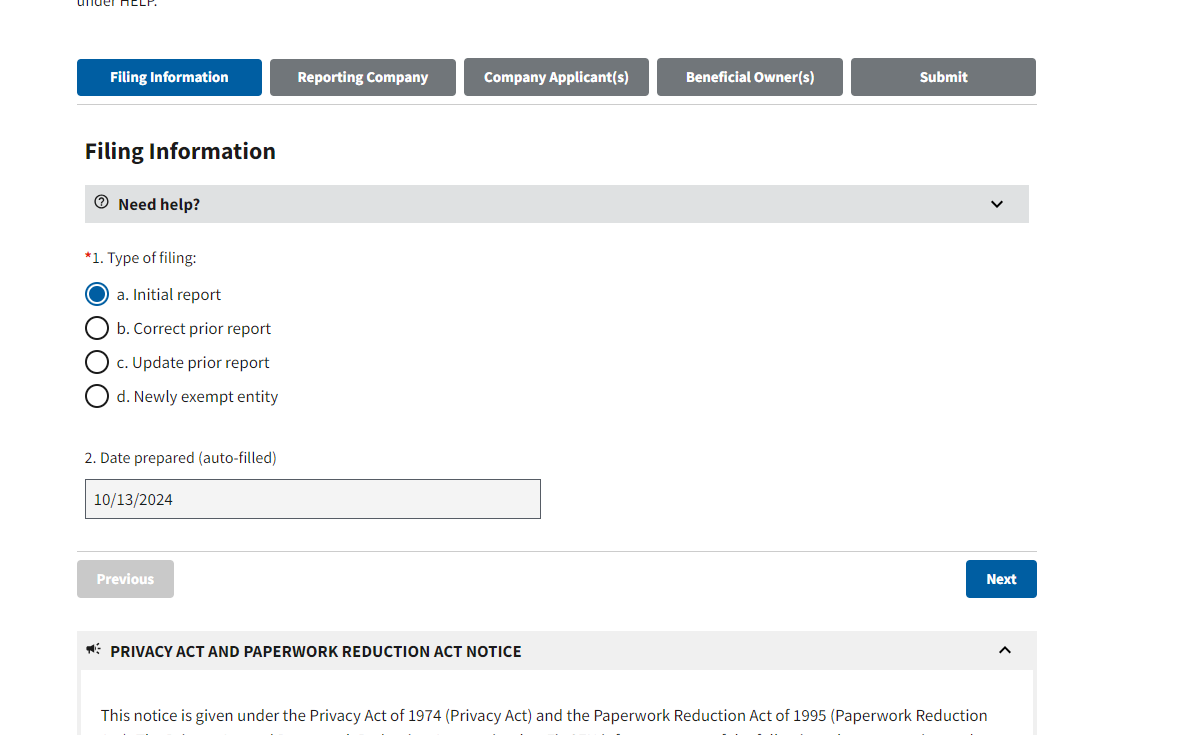Click the Next button
The height and width of the screenshot is (735, 1180).
1001,578
